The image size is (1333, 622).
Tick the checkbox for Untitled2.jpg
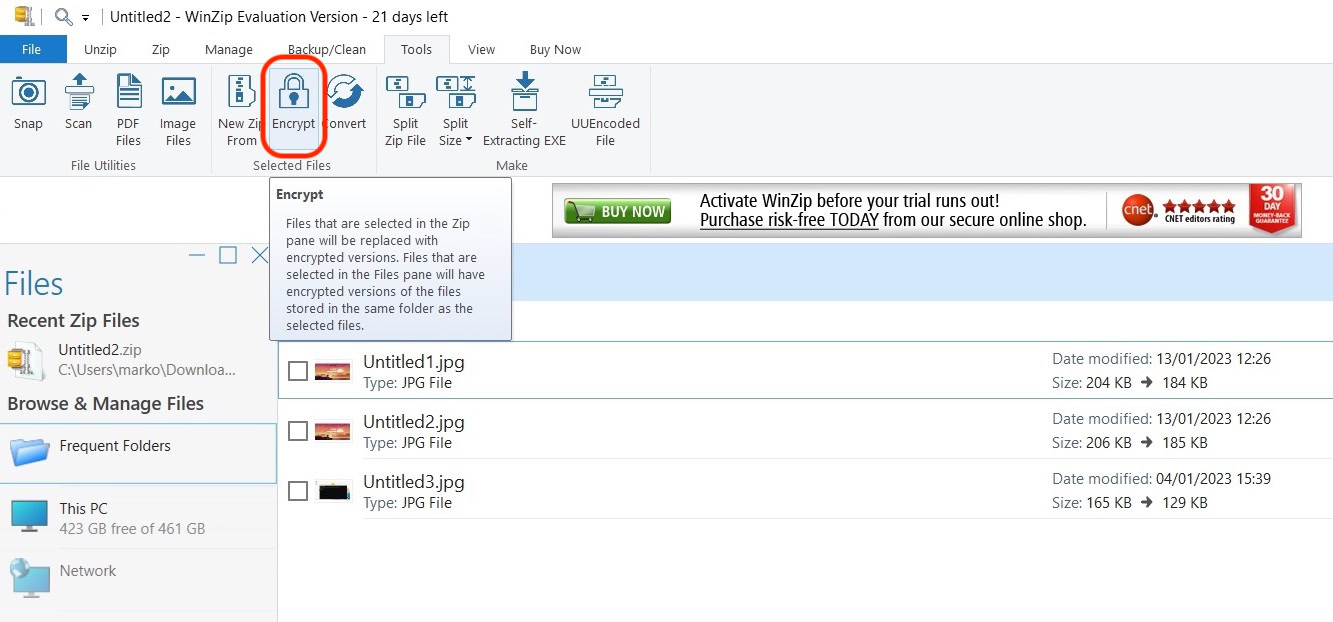(x=297, y=431)
